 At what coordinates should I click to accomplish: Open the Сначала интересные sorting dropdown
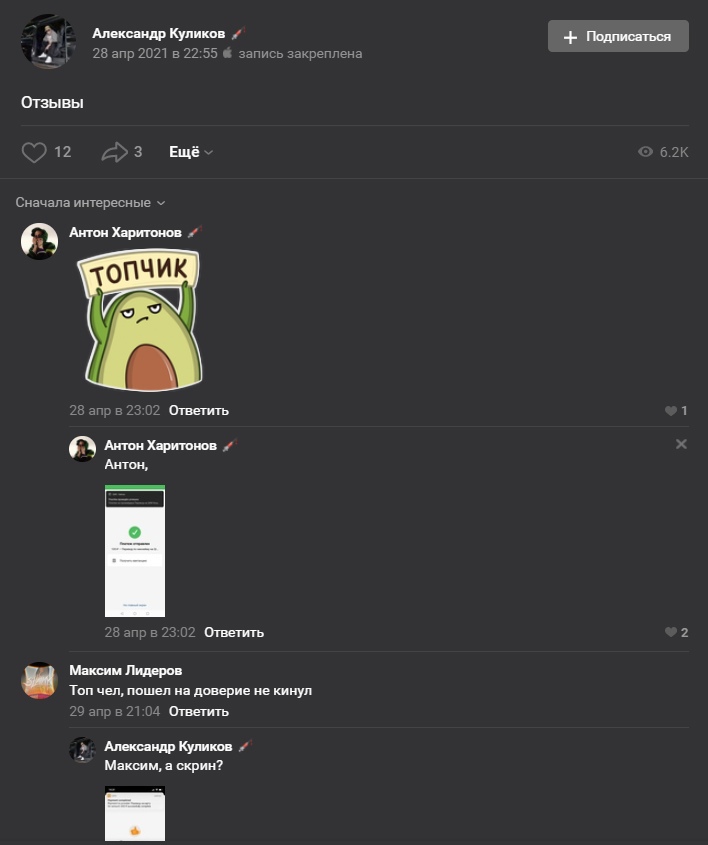(90, 203)
